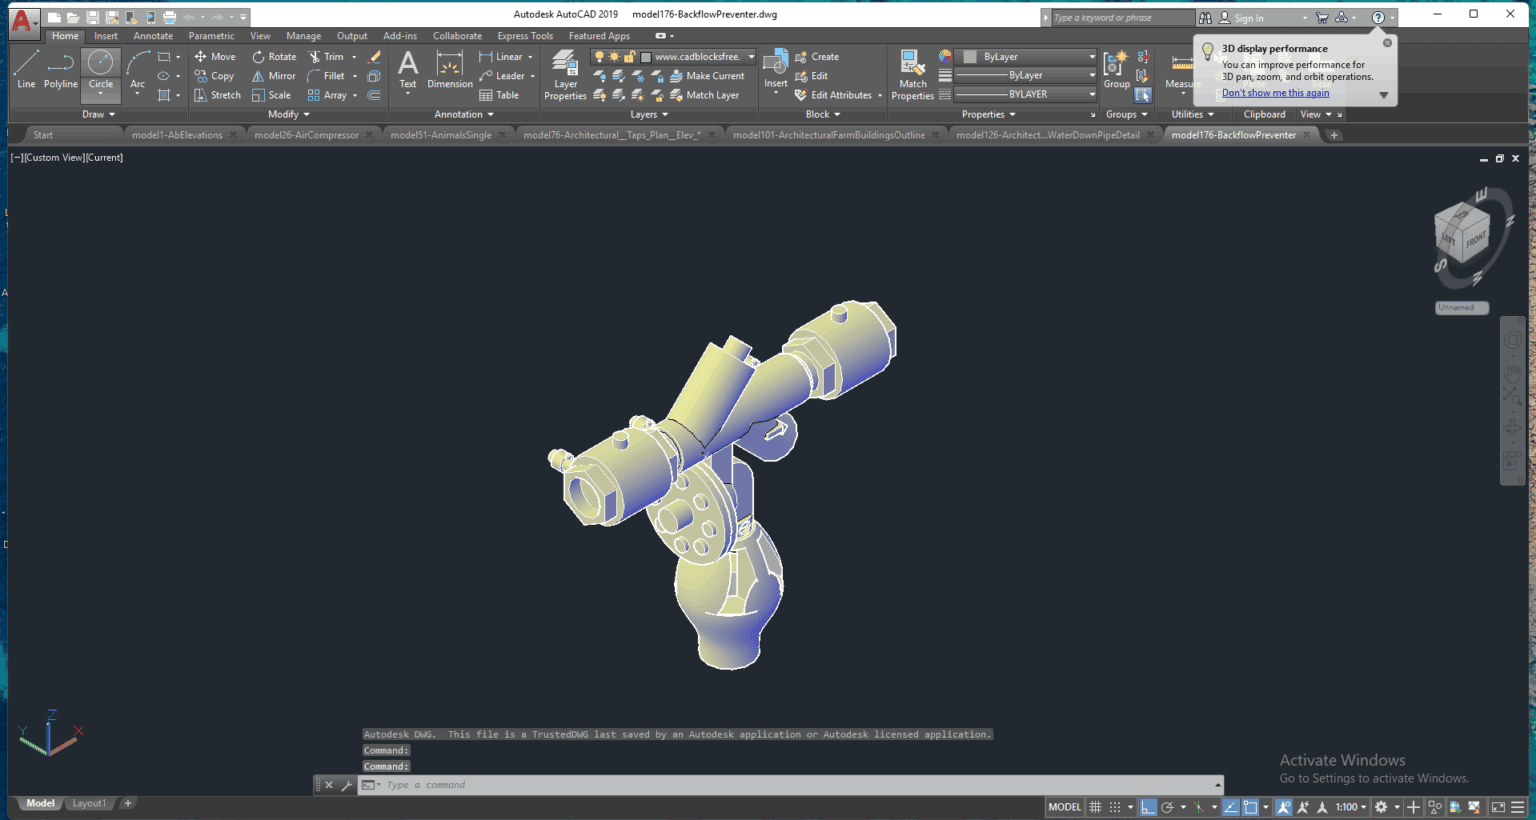
Task: Select the Move tool
Action: [x=215, y=56]
